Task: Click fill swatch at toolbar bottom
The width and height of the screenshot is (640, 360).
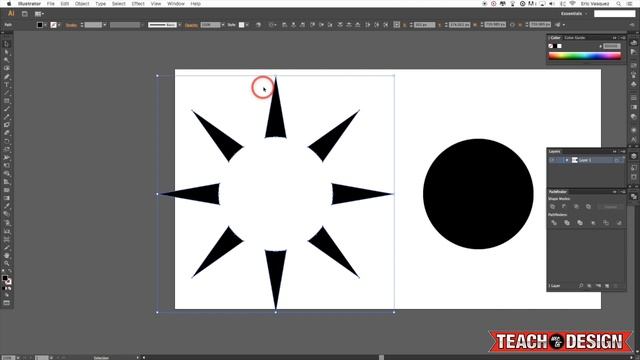Action: [x=5, y=278]
